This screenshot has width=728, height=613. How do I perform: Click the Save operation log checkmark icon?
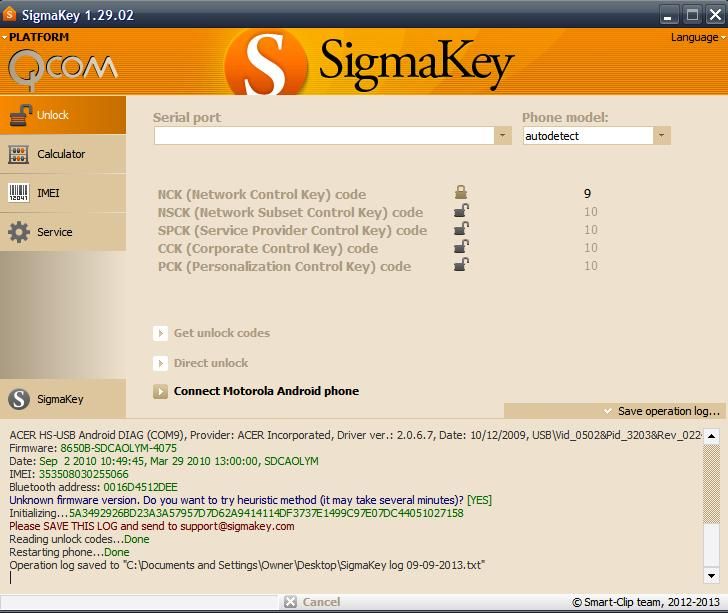pos(607,411)
